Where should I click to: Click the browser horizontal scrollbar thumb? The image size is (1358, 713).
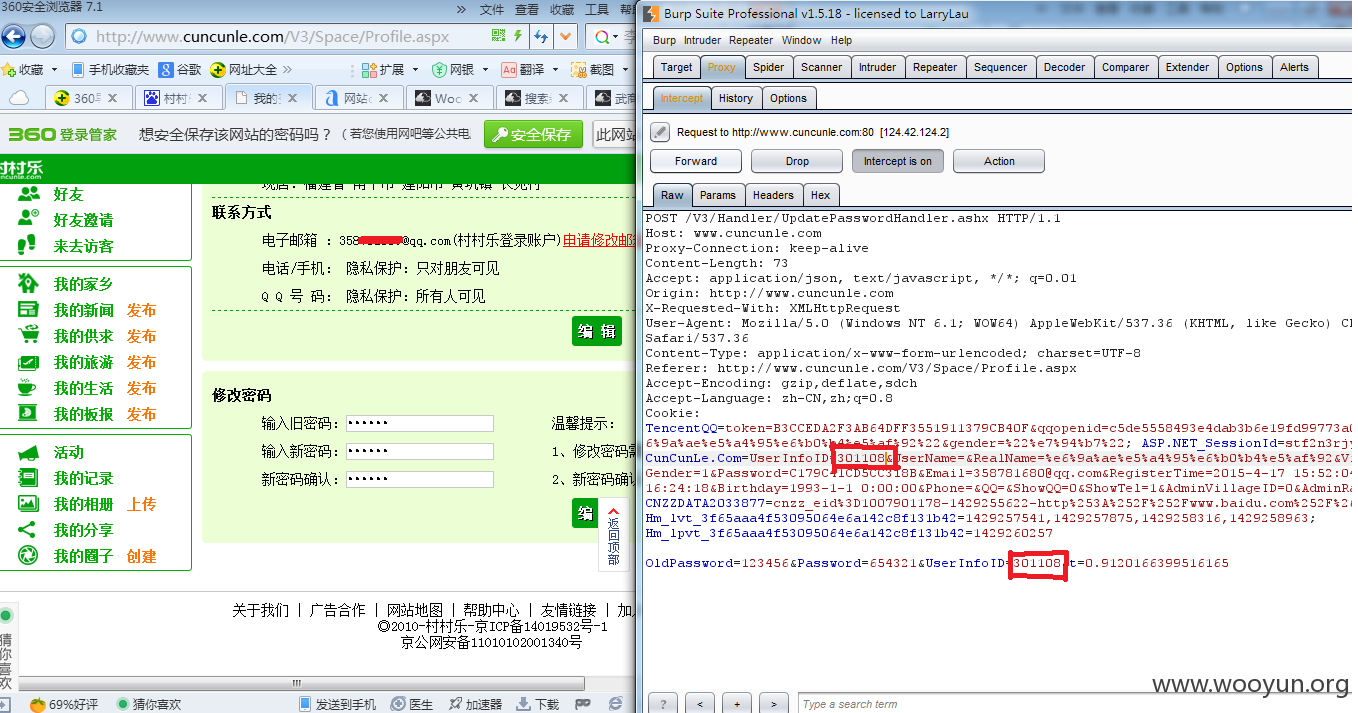(x=297, y=682)
